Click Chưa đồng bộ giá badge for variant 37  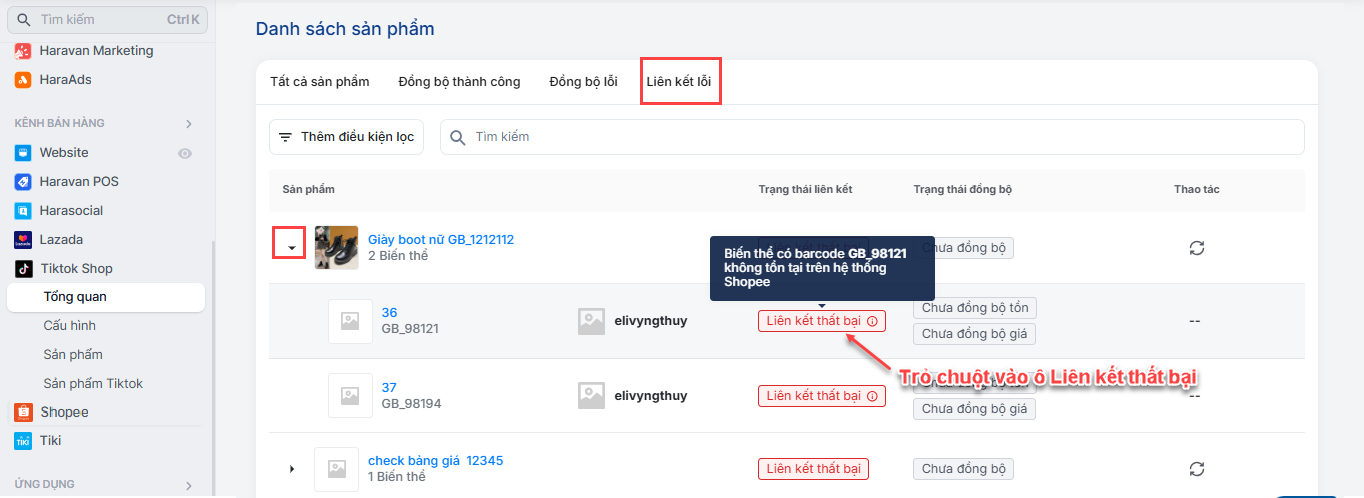click(974, 409)
